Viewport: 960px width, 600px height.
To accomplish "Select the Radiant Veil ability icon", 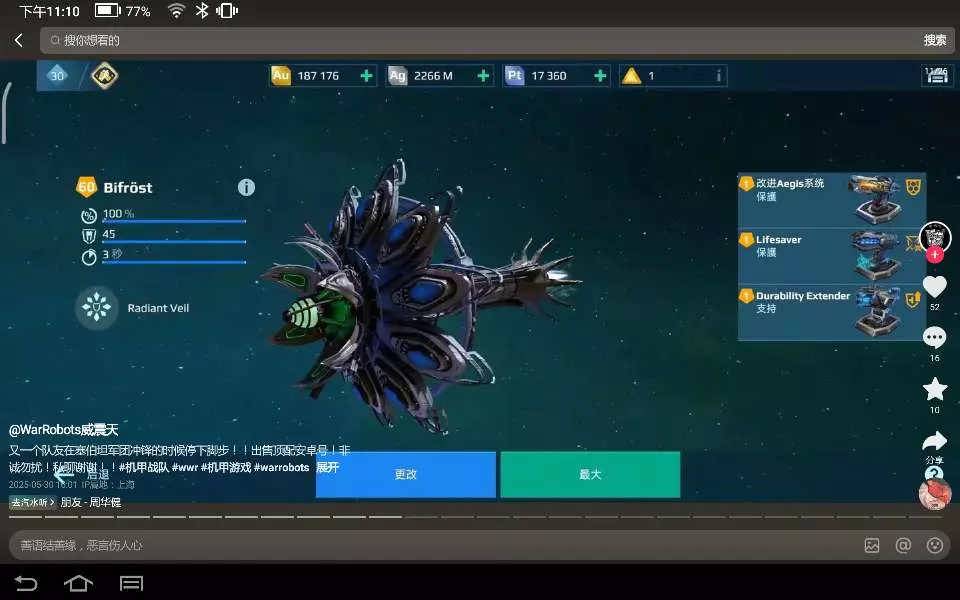I will pyautogui.click(x=97, y=308).
